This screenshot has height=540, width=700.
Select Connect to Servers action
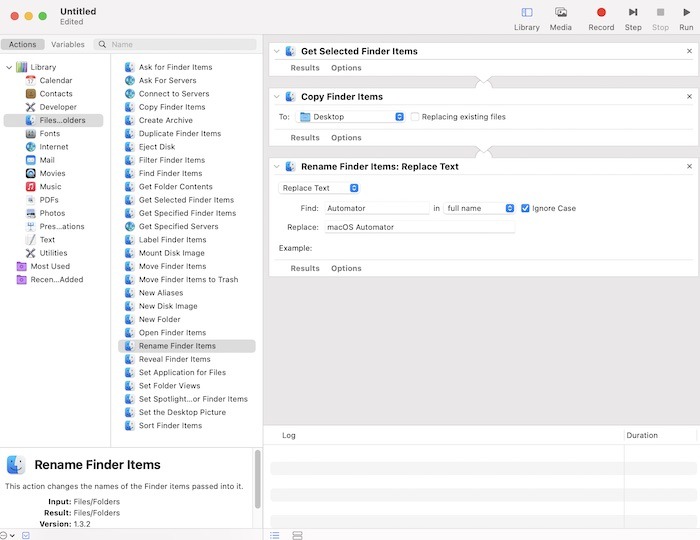pyautogui.click(x=174, y=94)
